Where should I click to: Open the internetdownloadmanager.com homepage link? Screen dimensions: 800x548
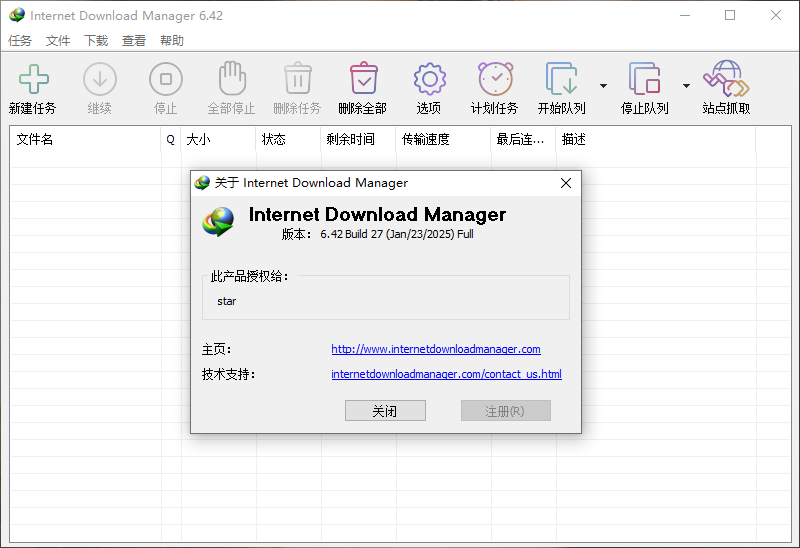click(436, 349)
